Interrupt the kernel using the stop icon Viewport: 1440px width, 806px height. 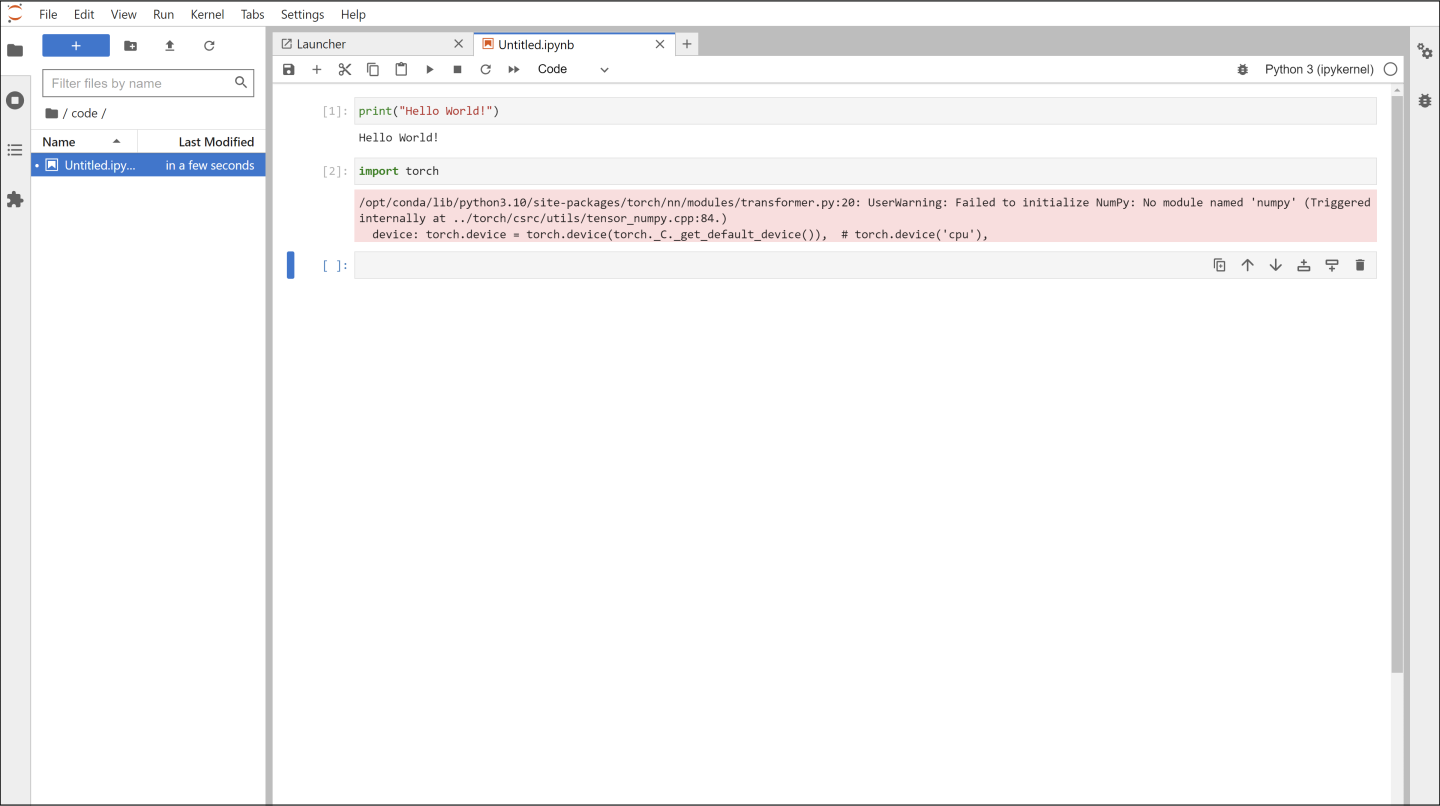pyautogui.click(x=457, y=69)
